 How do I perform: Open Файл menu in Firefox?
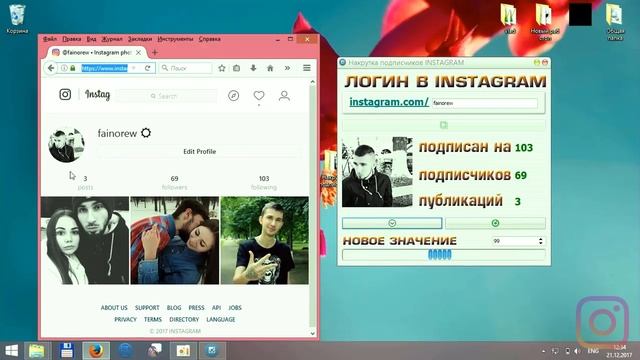[x=50, y=39]
